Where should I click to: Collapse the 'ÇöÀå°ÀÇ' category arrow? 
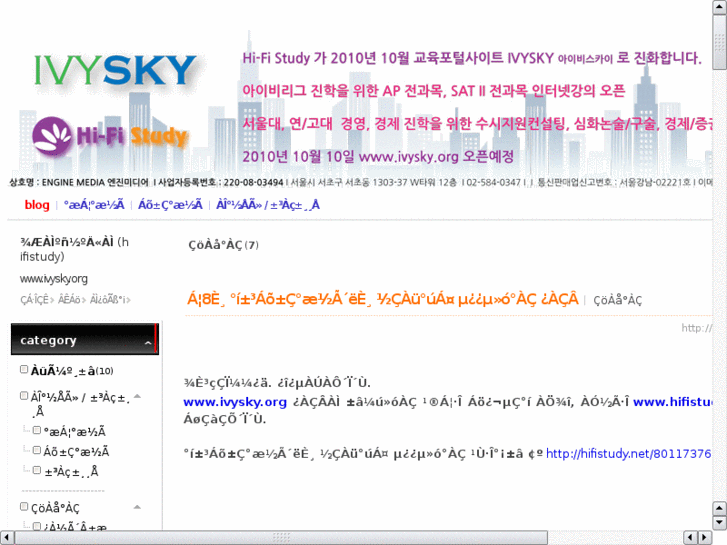(137, 507)
